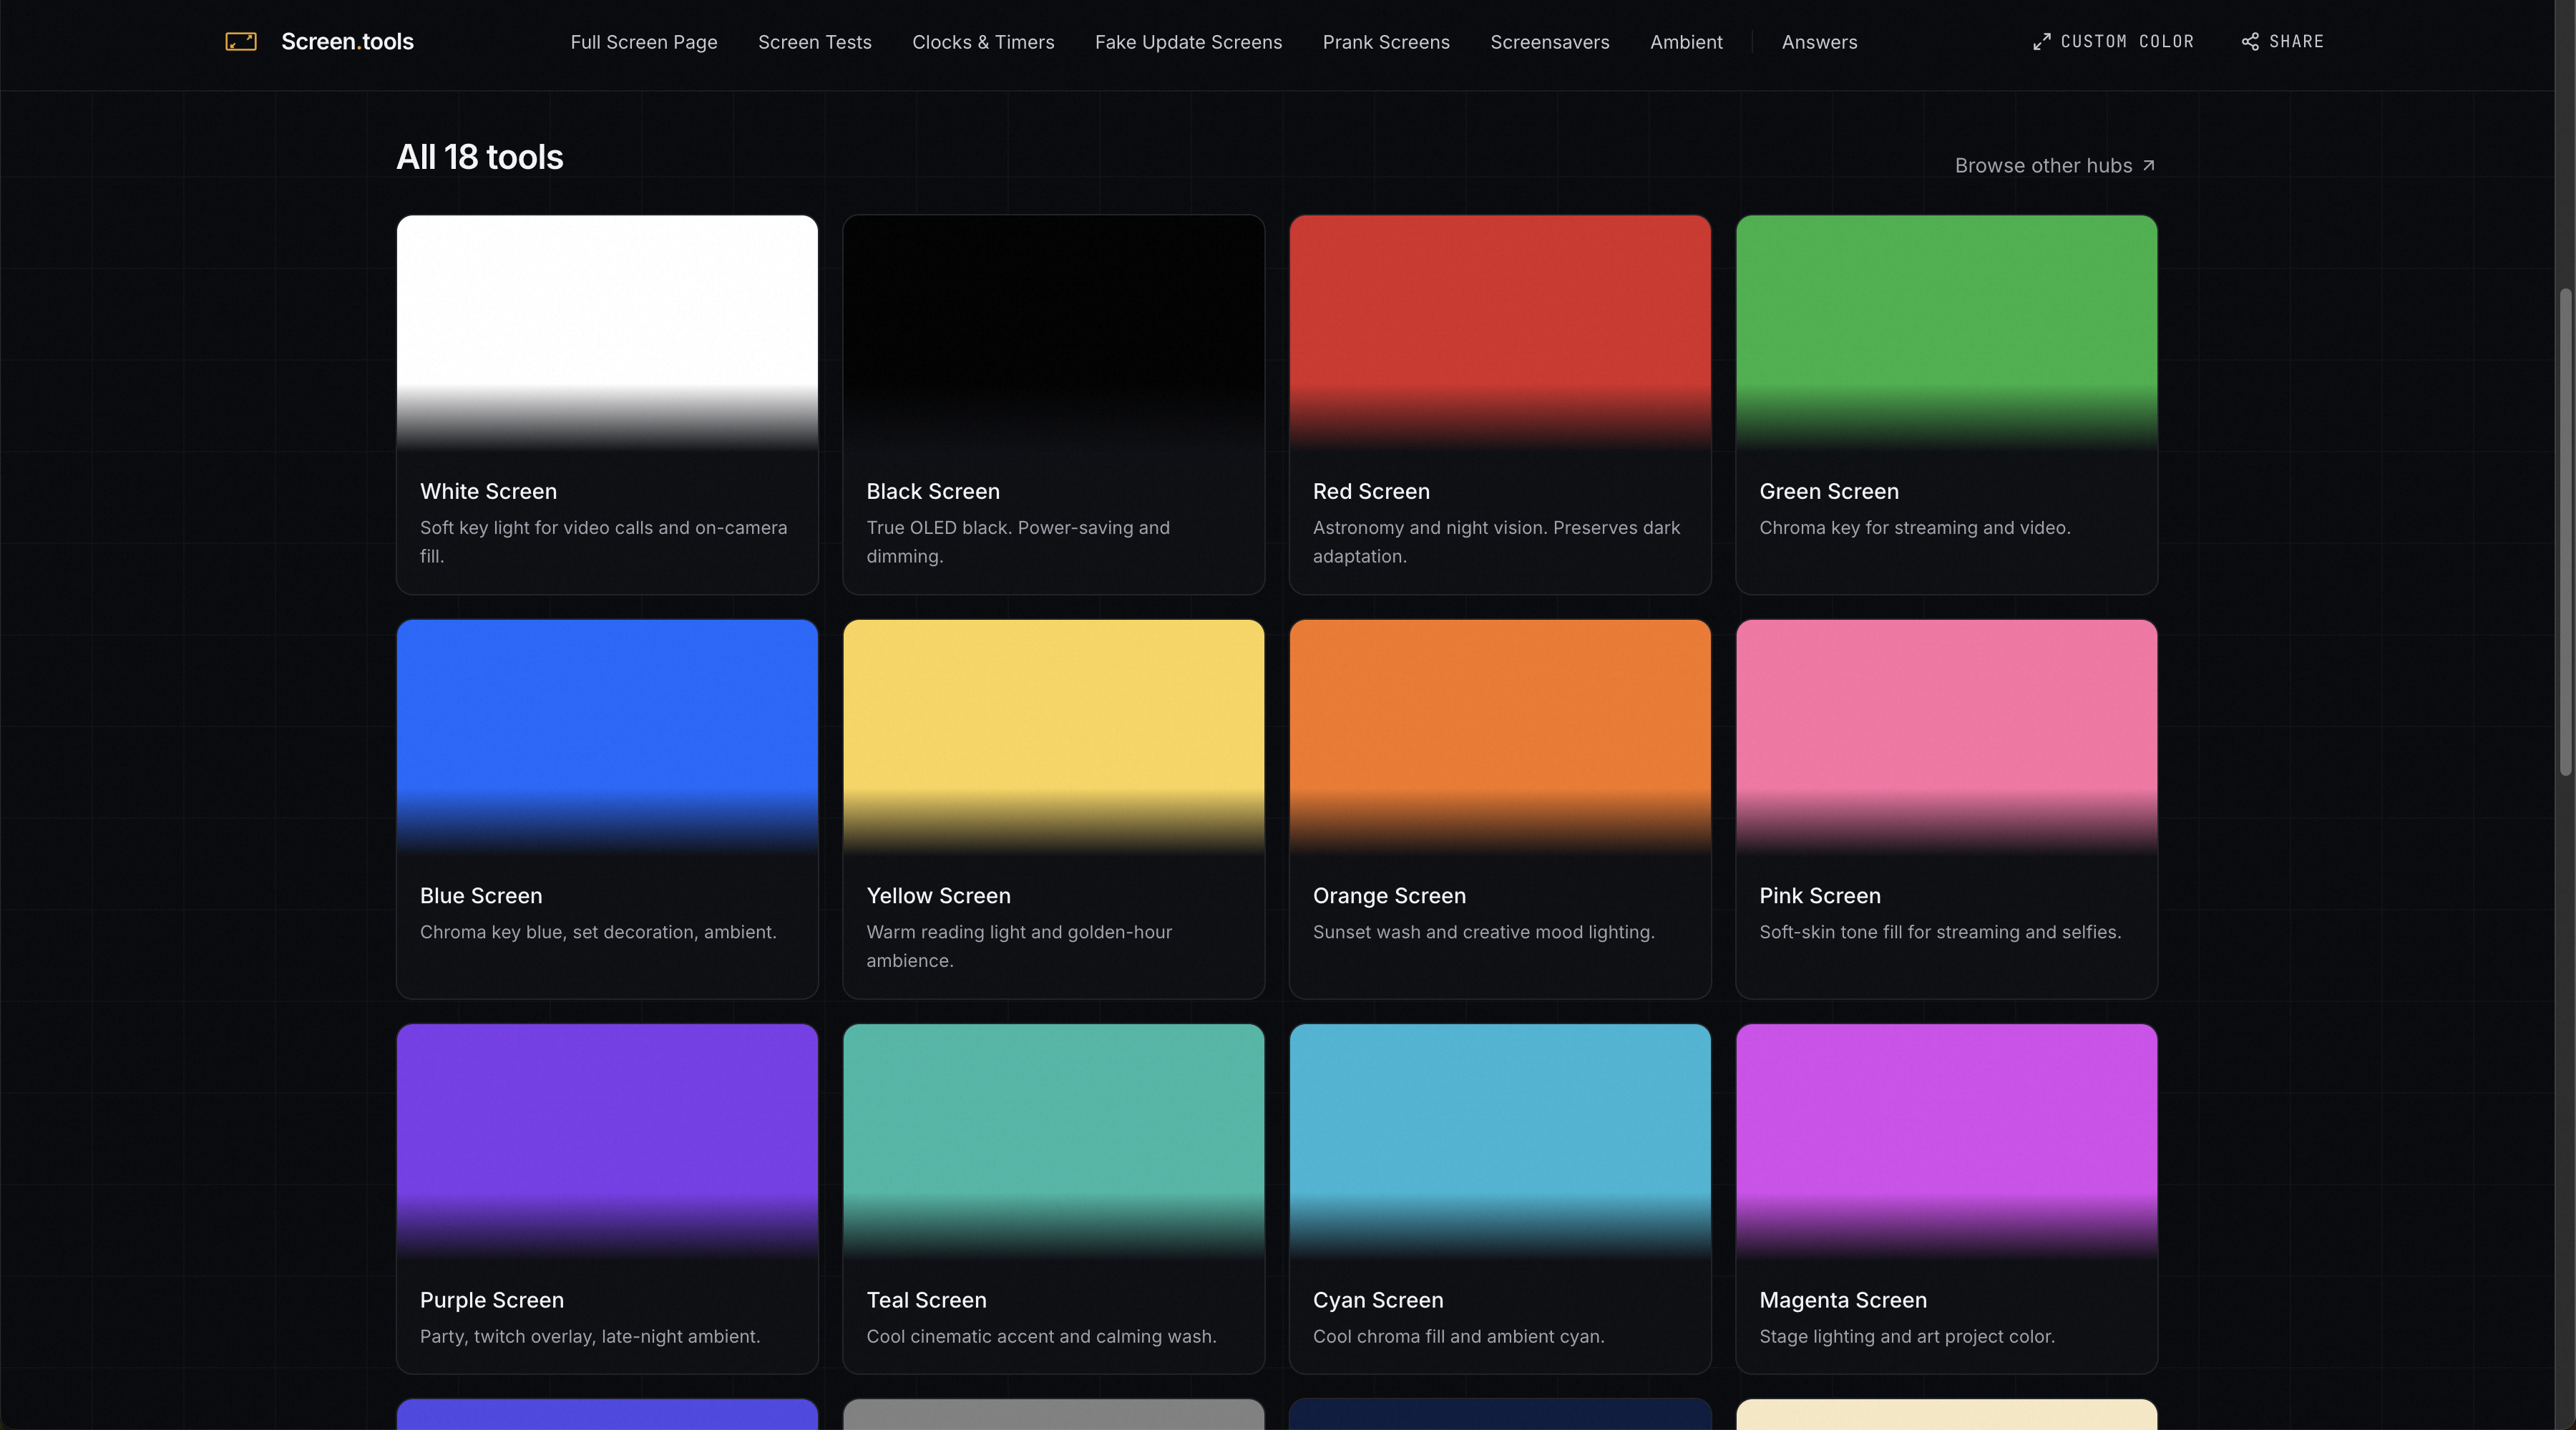Open the Answers navigation link

1819,42
